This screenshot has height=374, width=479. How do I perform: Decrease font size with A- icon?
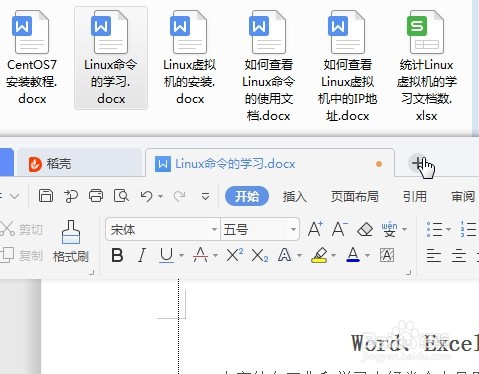[340, 229]
